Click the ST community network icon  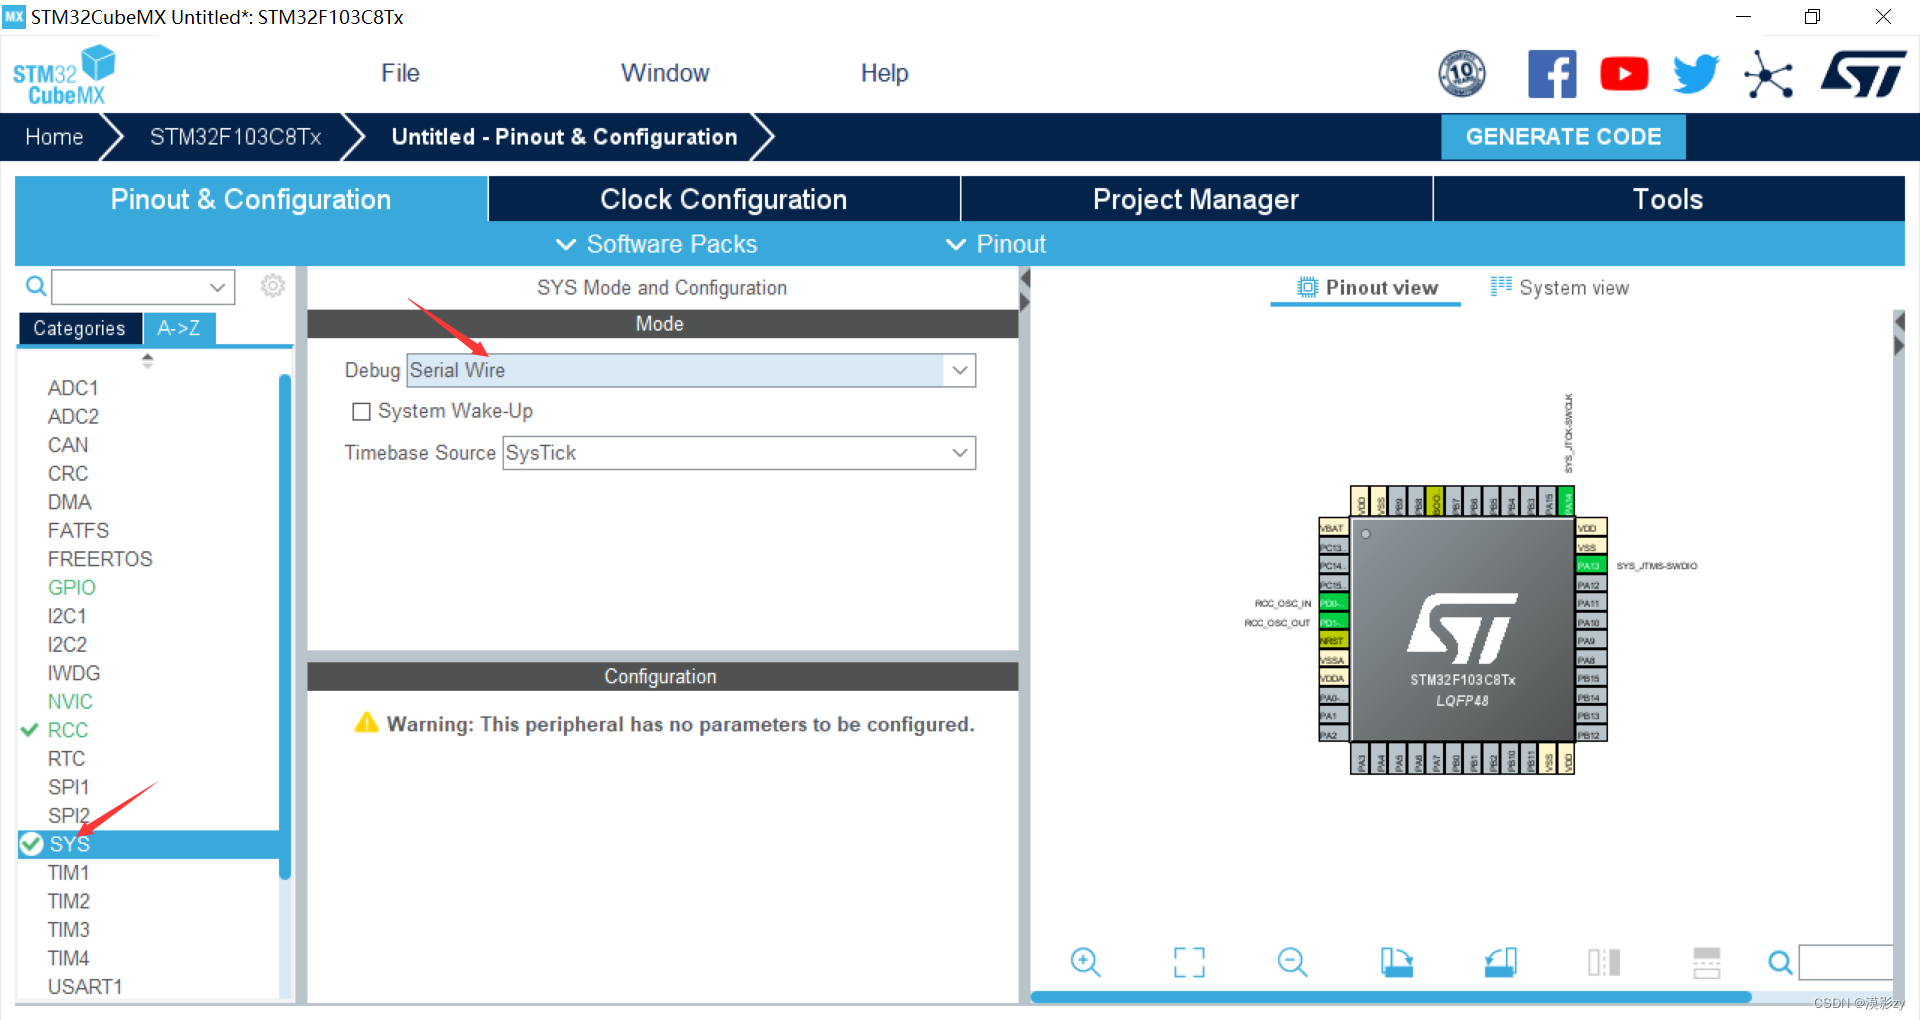1768,75
